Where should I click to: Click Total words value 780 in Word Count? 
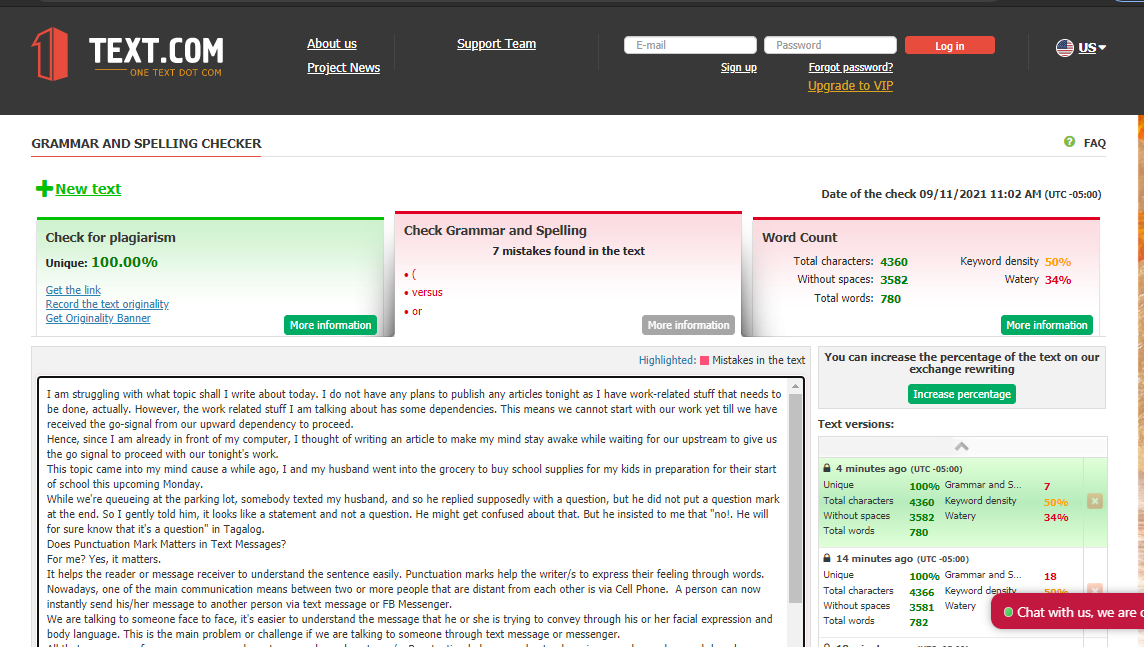tap(890, 299)
